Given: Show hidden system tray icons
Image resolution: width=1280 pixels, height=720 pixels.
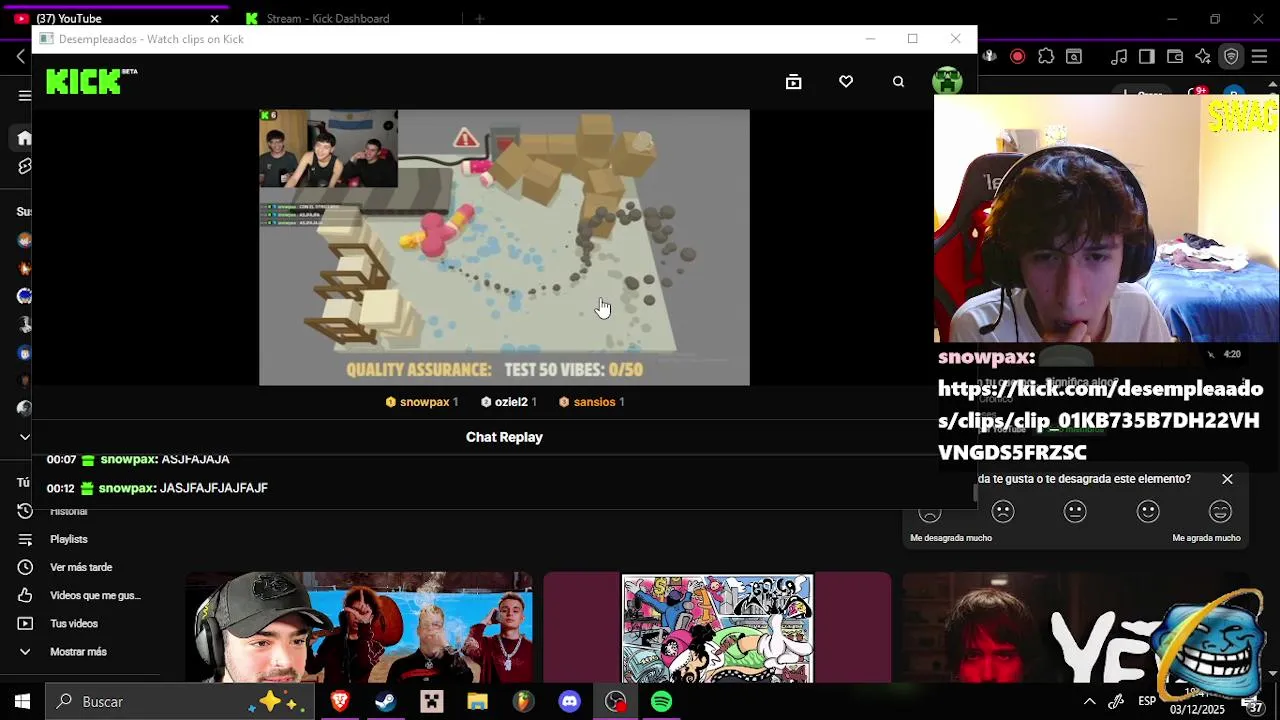Looking at the screenshot, I should pyautogui.click(x=1089, y=702).
